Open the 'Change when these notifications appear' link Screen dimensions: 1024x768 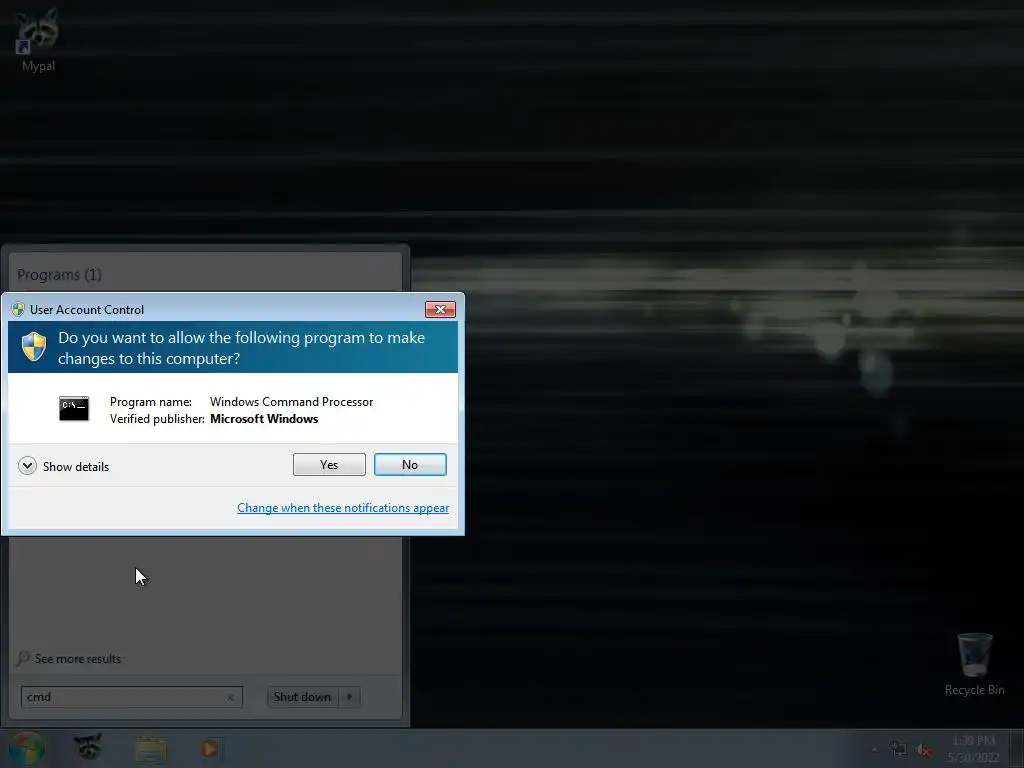pos(343,507)
